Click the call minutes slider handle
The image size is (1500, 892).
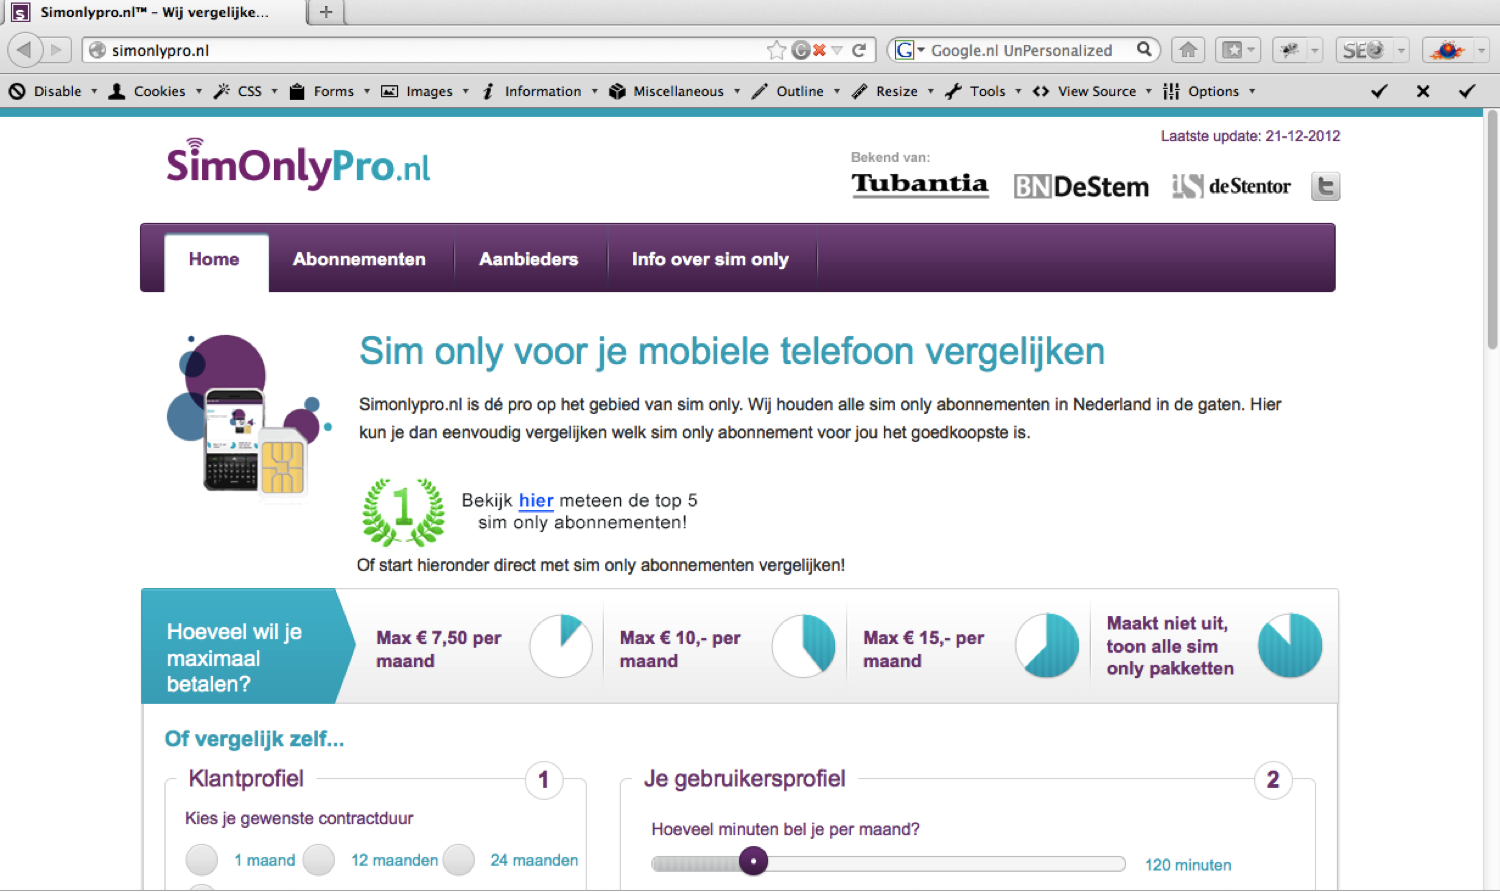753,861
